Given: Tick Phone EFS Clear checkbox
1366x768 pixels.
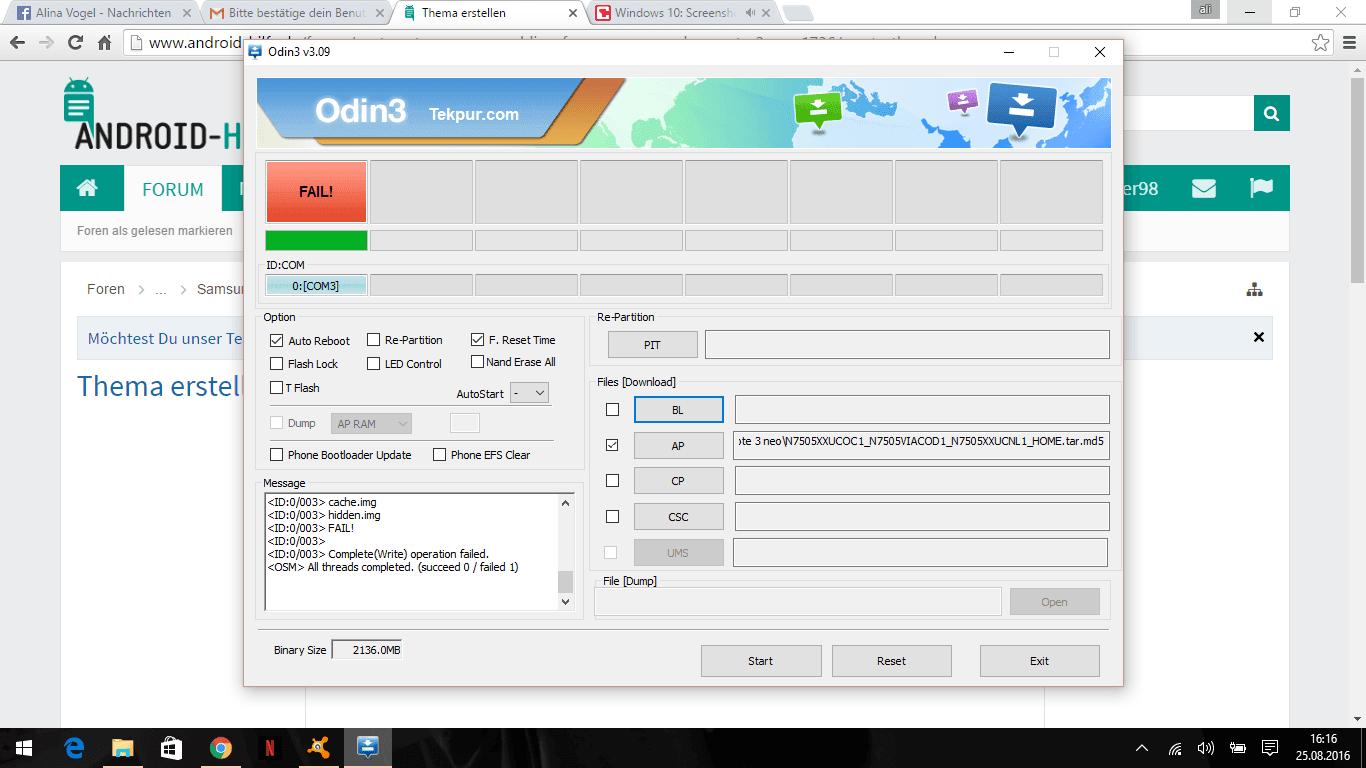Looking at the screenshot, I should (x=440, y=455).
